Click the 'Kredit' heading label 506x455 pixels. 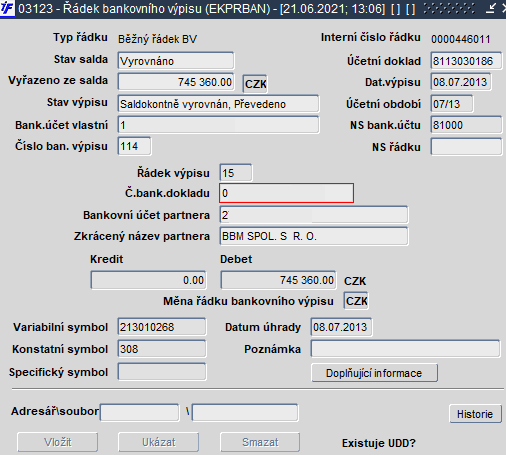point(107,259)
